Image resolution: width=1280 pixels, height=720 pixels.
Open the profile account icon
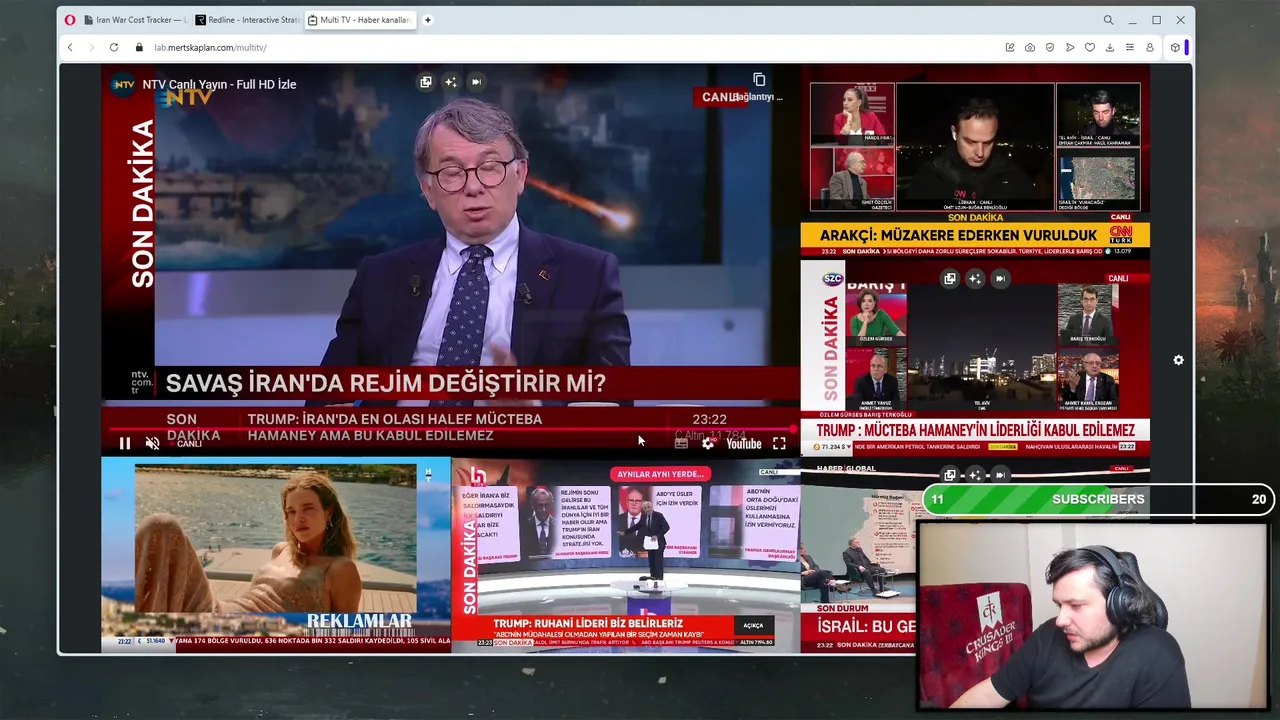point(1150,47)
